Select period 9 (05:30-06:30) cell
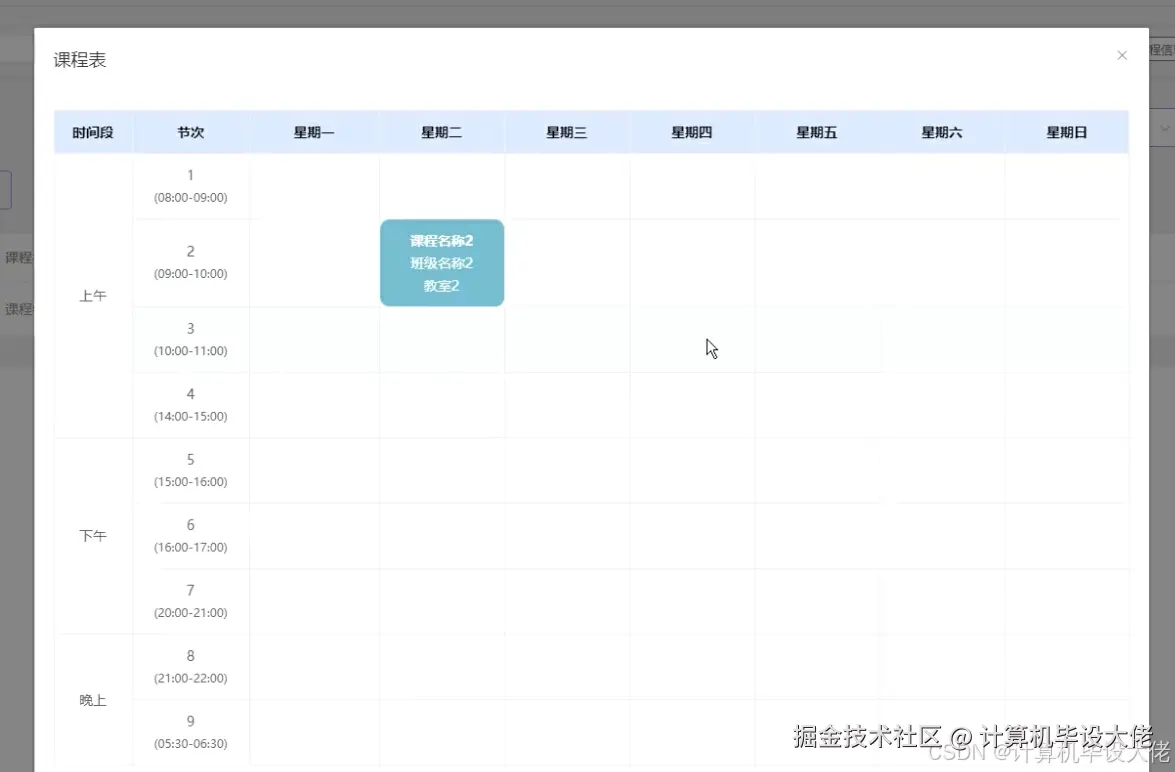1175x772 pixels. (190, 732)
